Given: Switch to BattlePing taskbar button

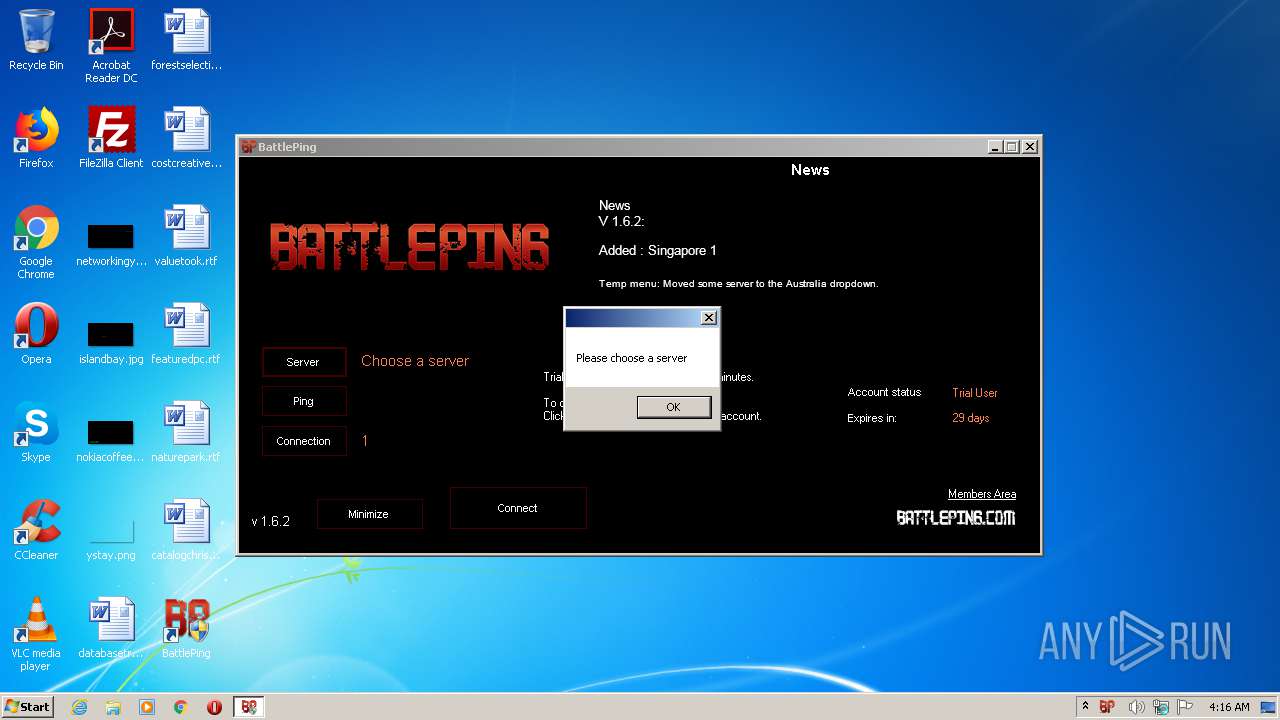Looking at the screenshot, I should pyautogui.click(x=248, y=707).
